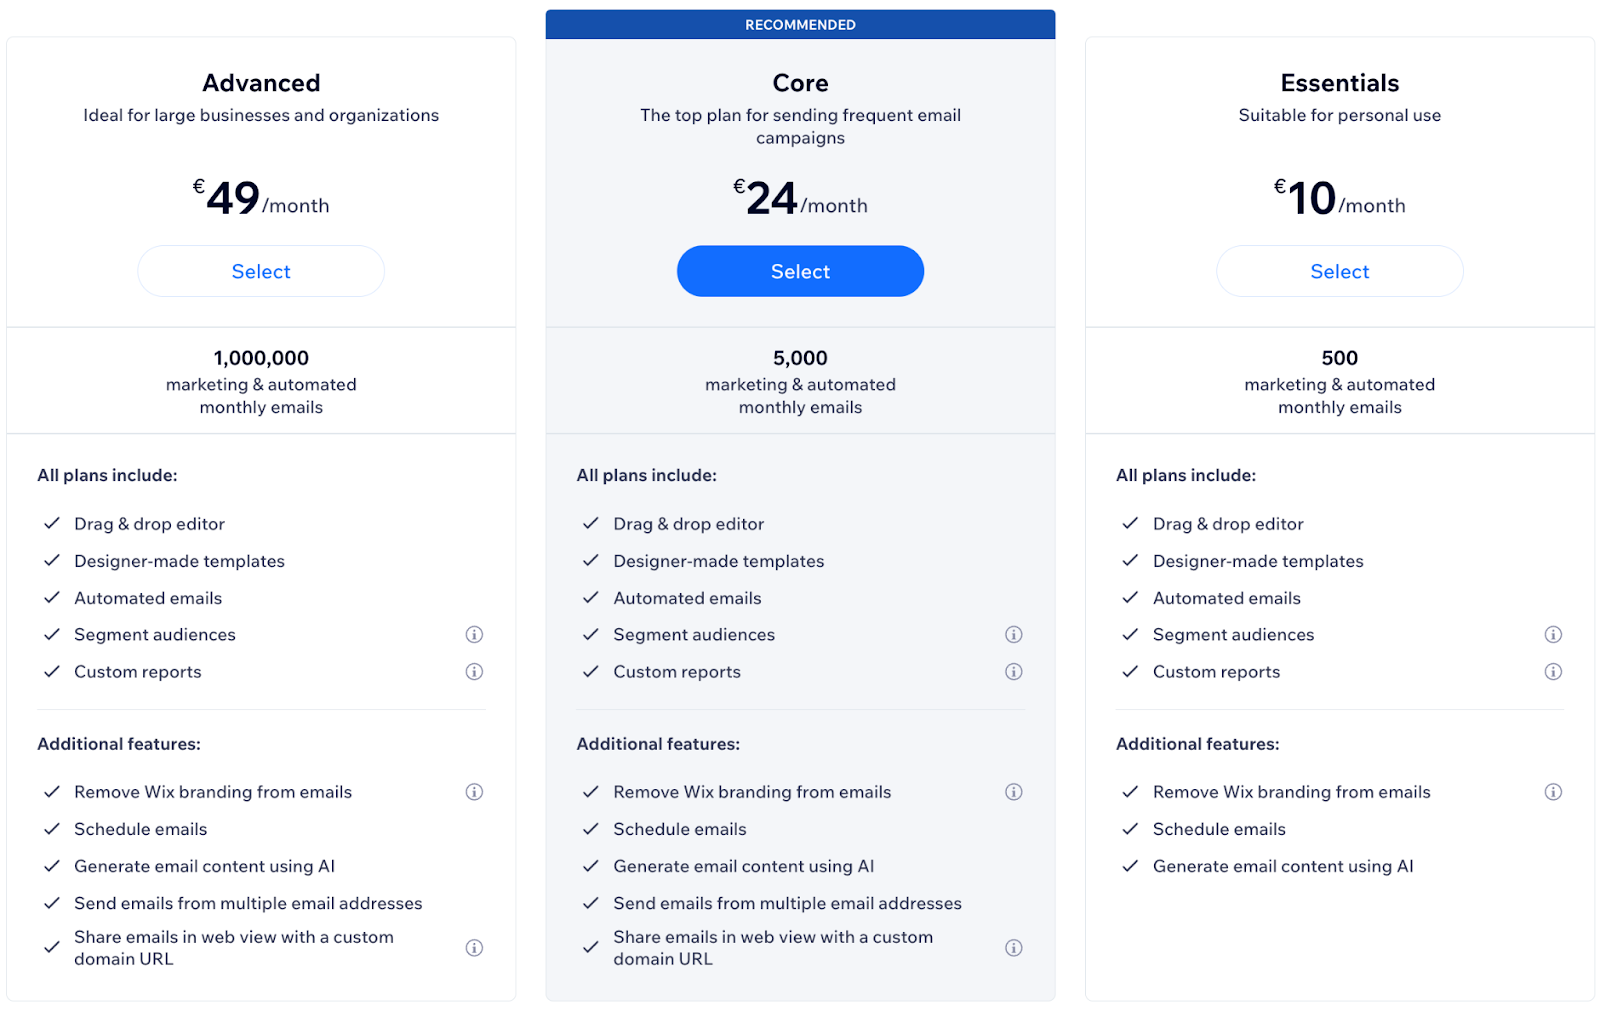Open info tooltip for Segment audiences in Core plan
This screenshot has height=1021, width=1600.
point(1013,634)
